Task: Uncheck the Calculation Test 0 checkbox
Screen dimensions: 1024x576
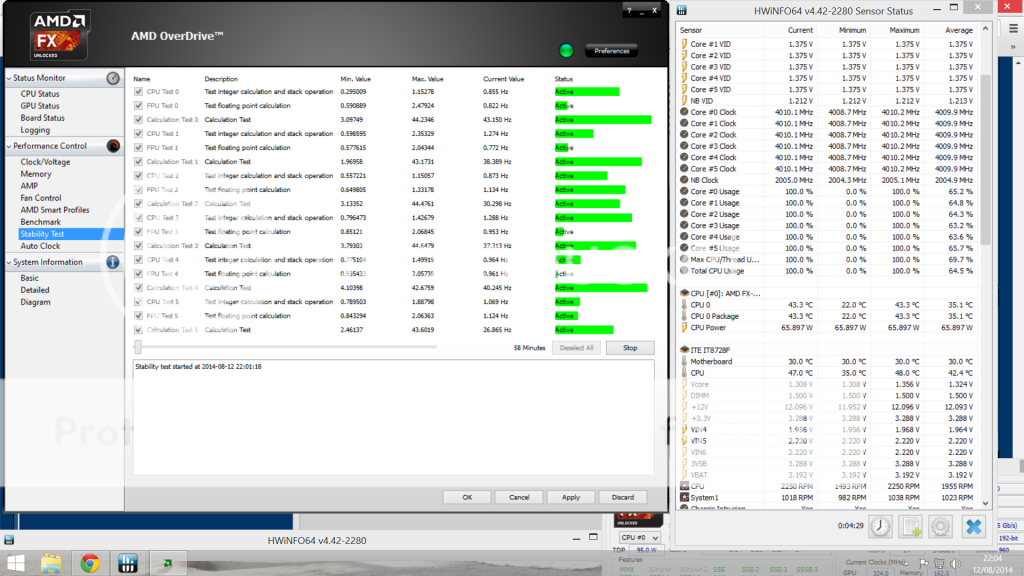Action: point(138,120)
